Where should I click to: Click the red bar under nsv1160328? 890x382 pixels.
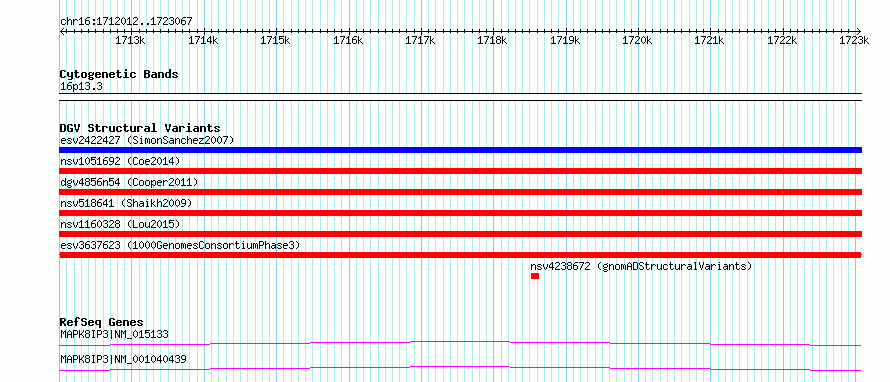pos(460,234)
